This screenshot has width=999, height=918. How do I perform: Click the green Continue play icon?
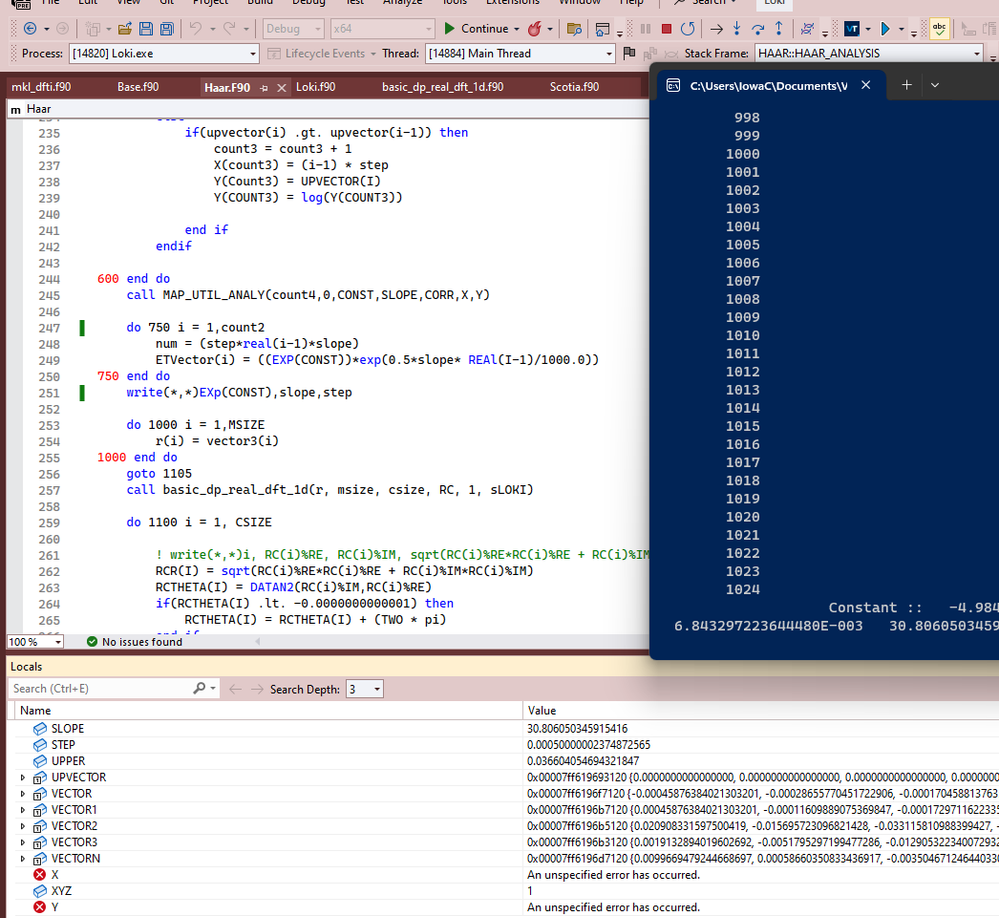point(449,29)
